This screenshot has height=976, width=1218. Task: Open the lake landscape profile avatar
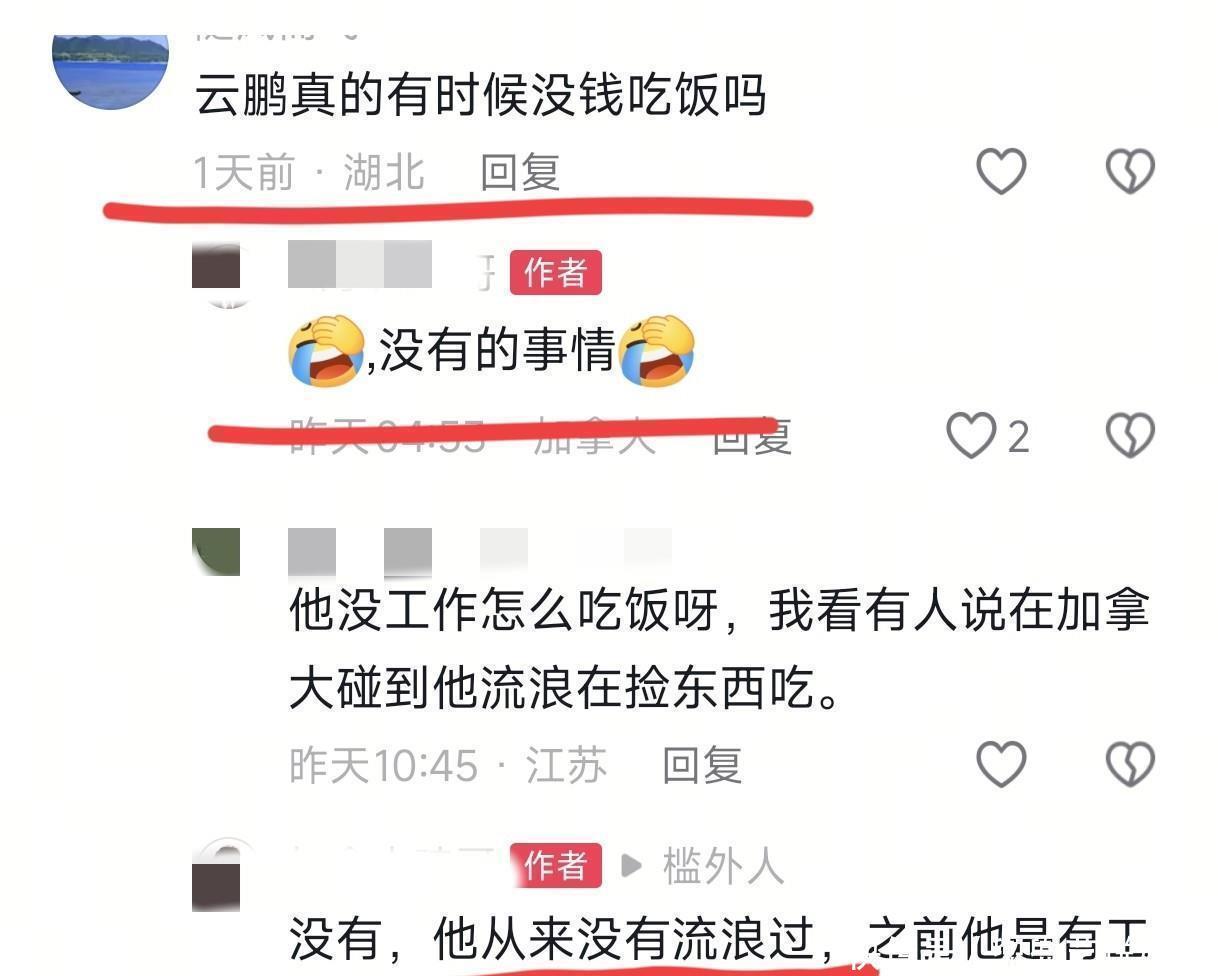110,70
